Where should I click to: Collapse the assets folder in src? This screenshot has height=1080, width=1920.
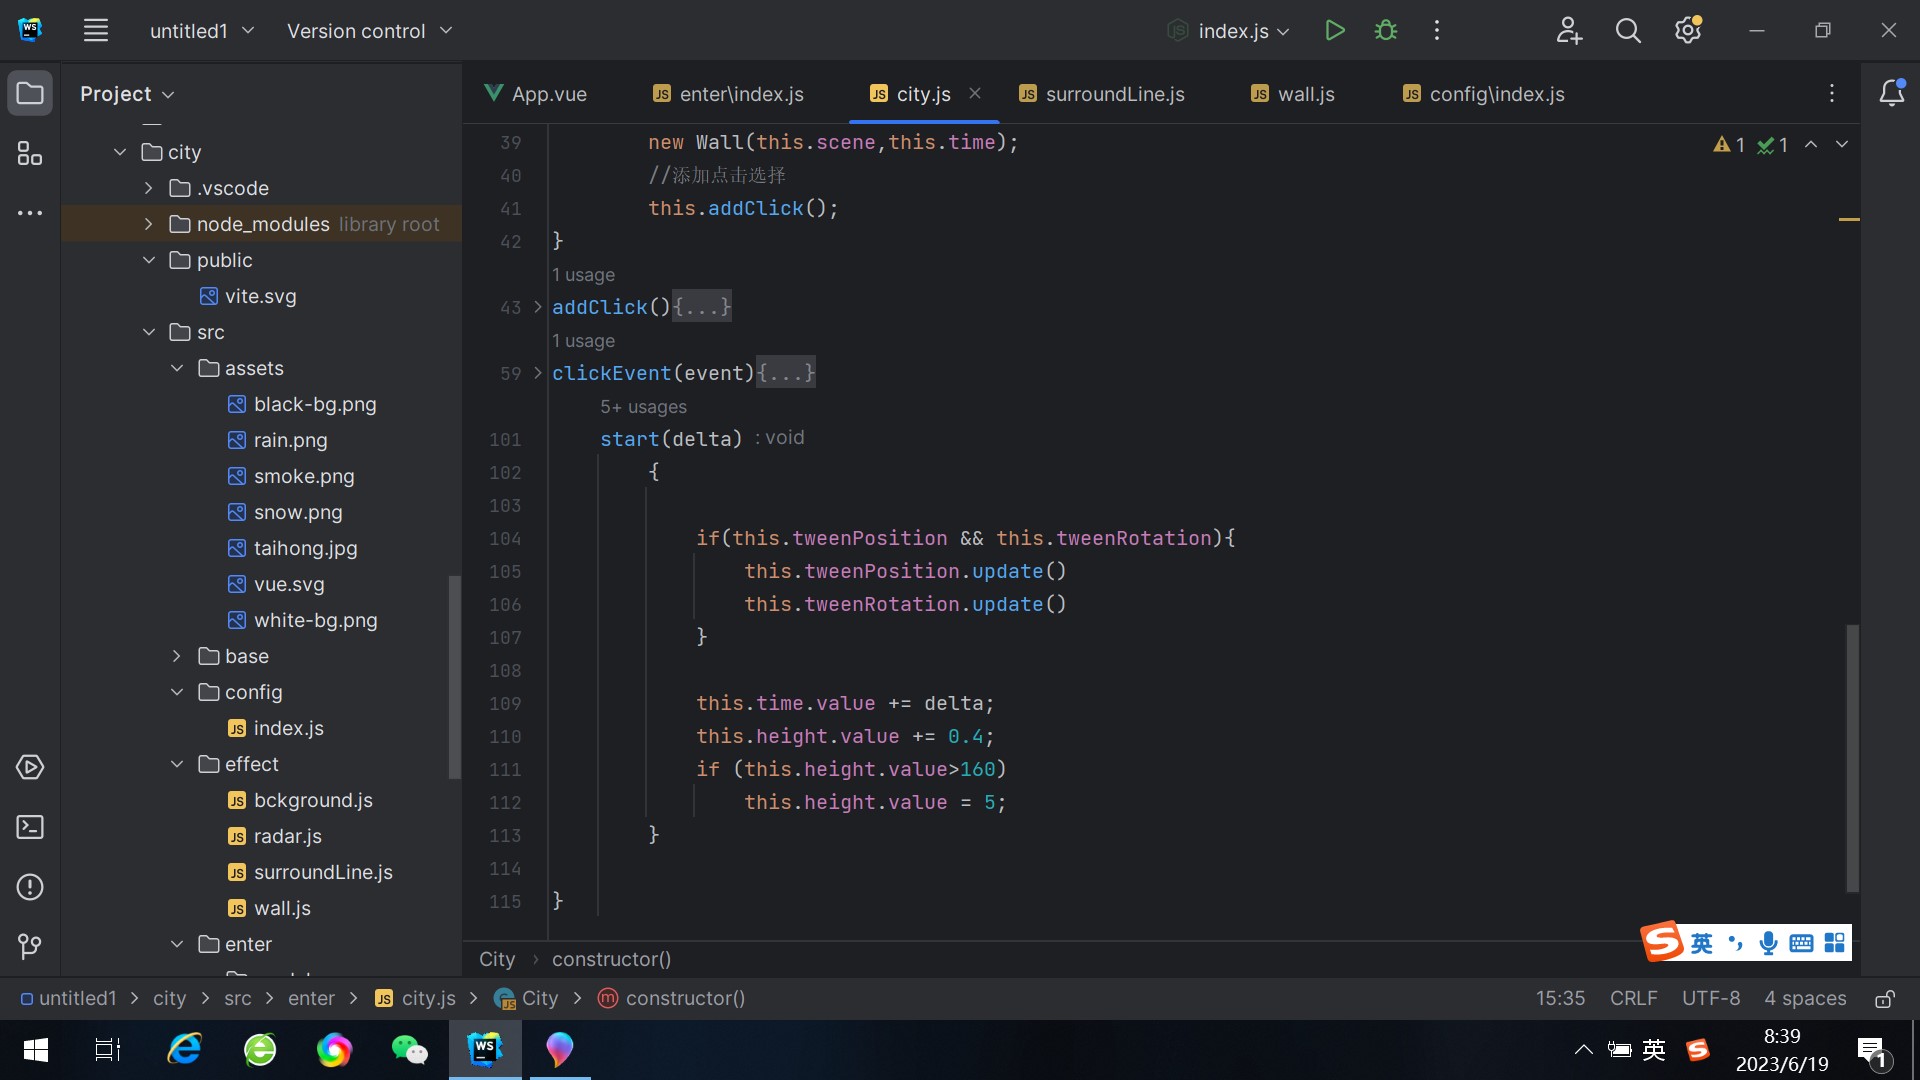click(178, 369)
